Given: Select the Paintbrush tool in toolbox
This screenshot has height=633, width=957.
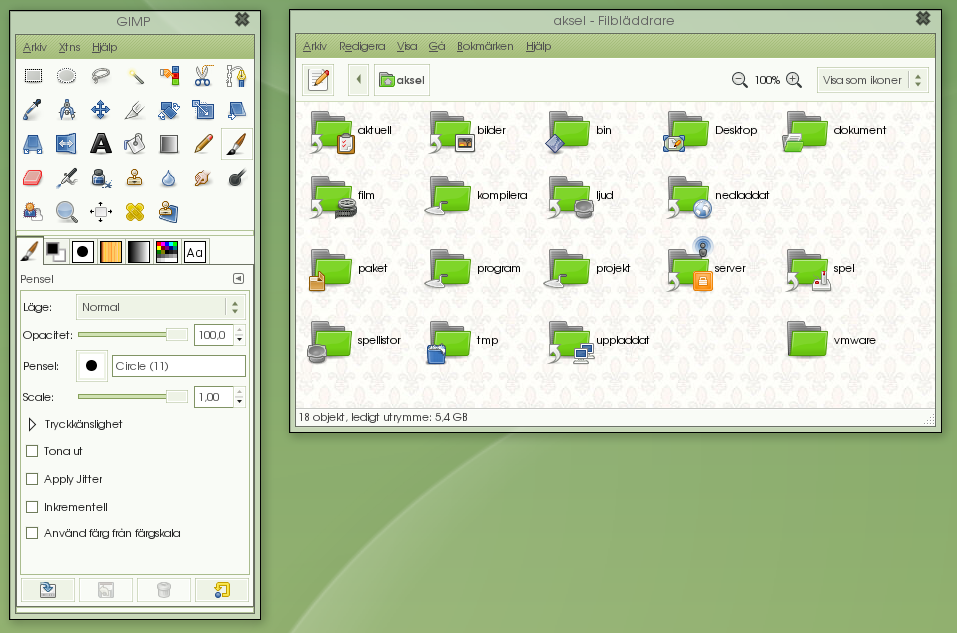Looking at the screenshot, I should click(x=236, y=144).
